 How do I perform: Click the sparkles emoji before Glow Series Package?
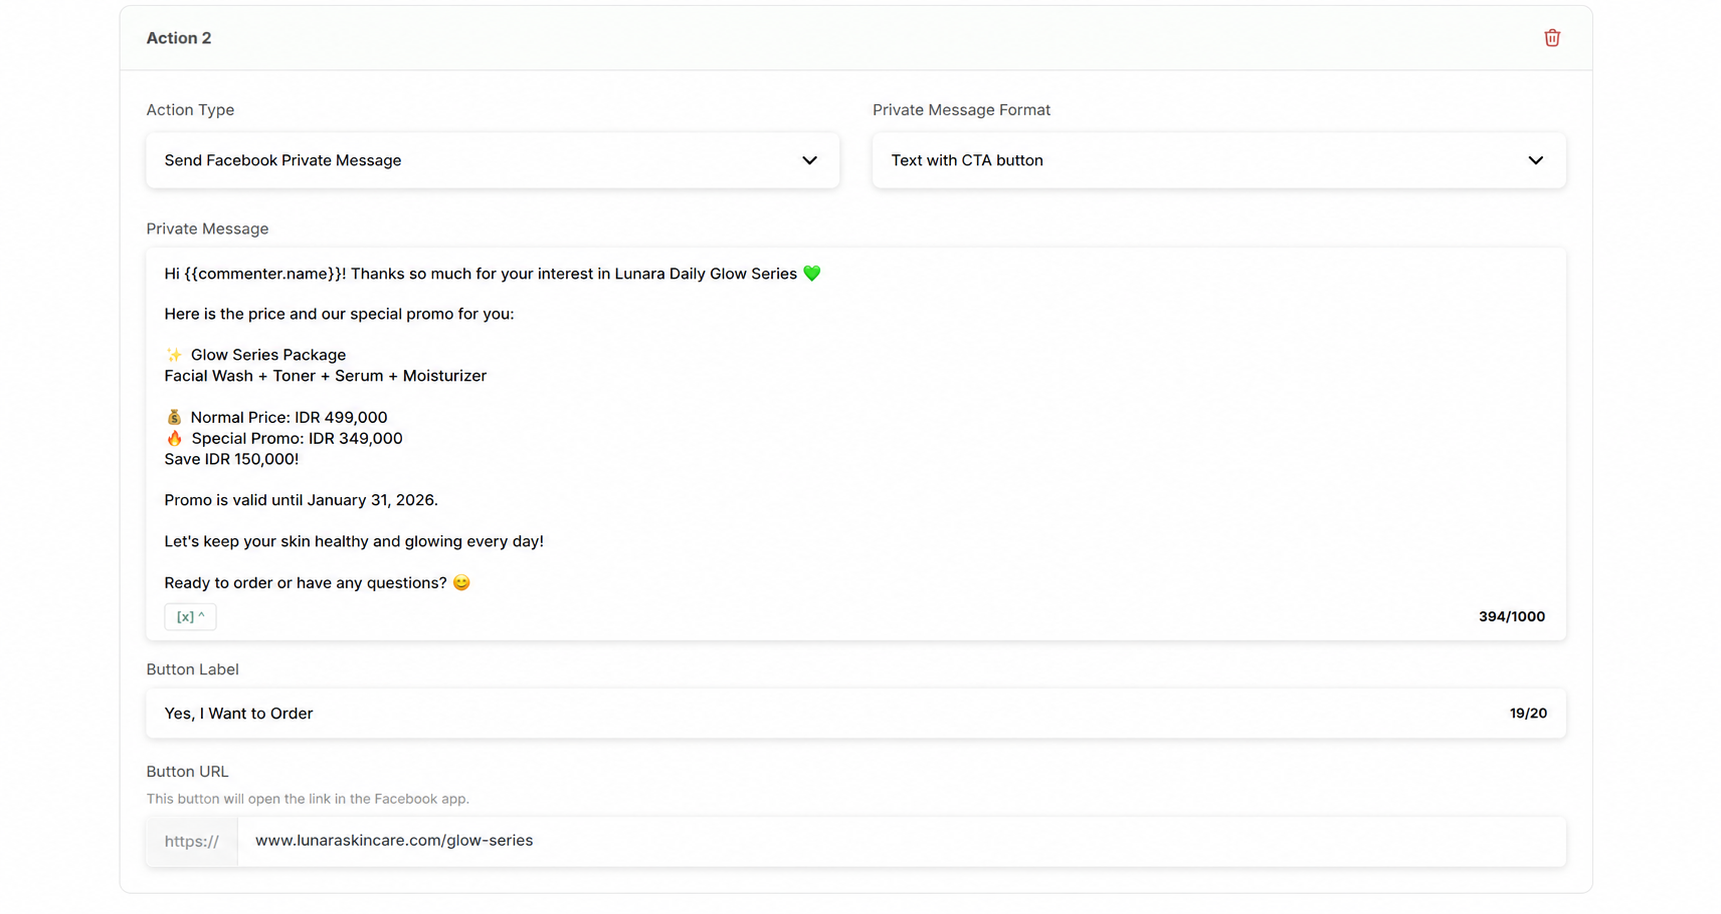[x=174, y=355]
